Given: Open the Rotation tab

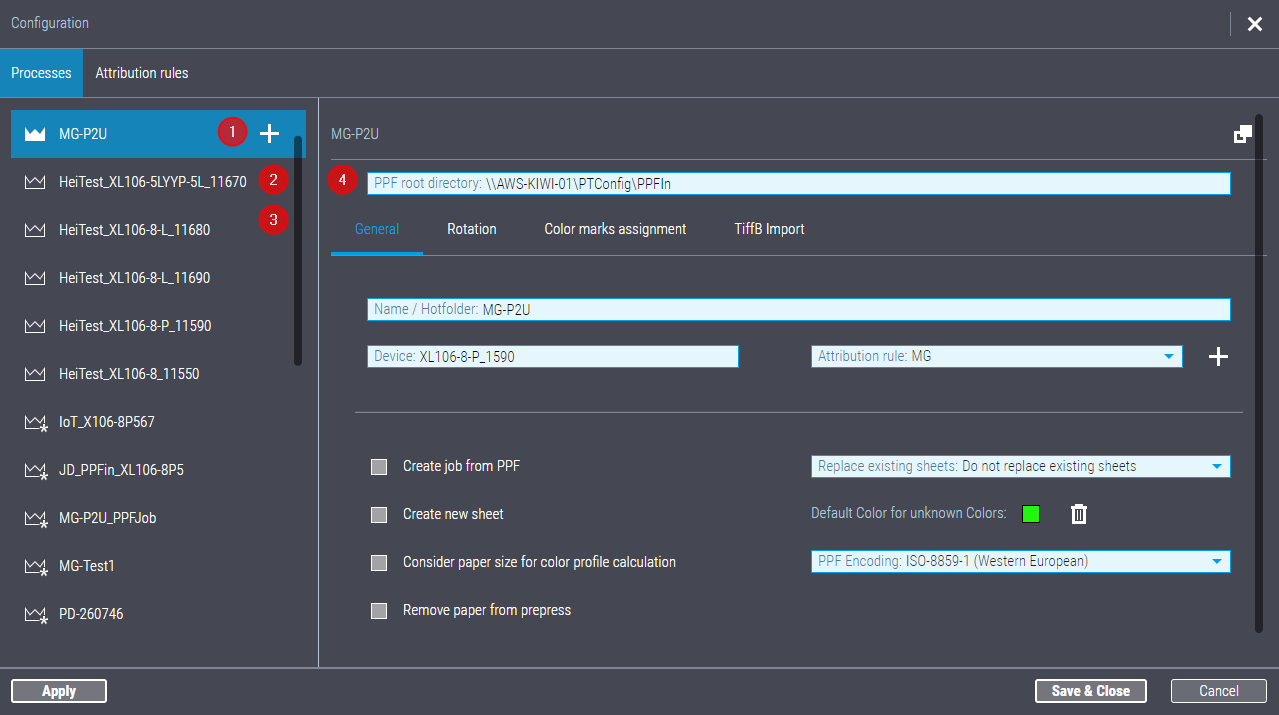Looking at the screenshot, I should point(471,229).
